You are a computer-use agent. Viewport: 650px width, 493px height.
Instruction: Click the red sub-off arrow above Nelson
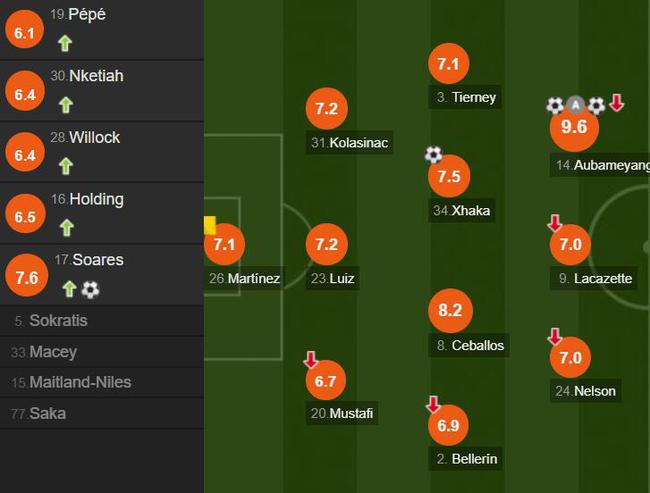pyautogui.click(x=555, y=337)
